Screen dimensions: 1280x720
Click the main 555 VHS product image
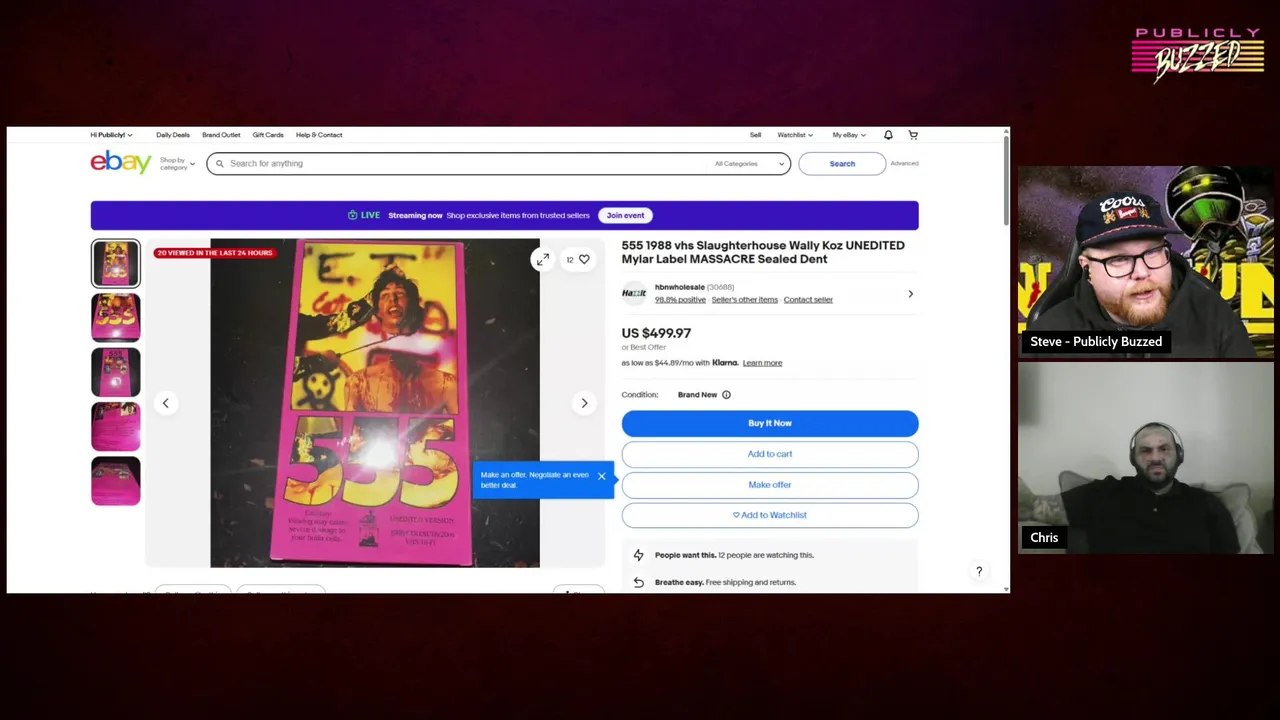tap(375, 403)
